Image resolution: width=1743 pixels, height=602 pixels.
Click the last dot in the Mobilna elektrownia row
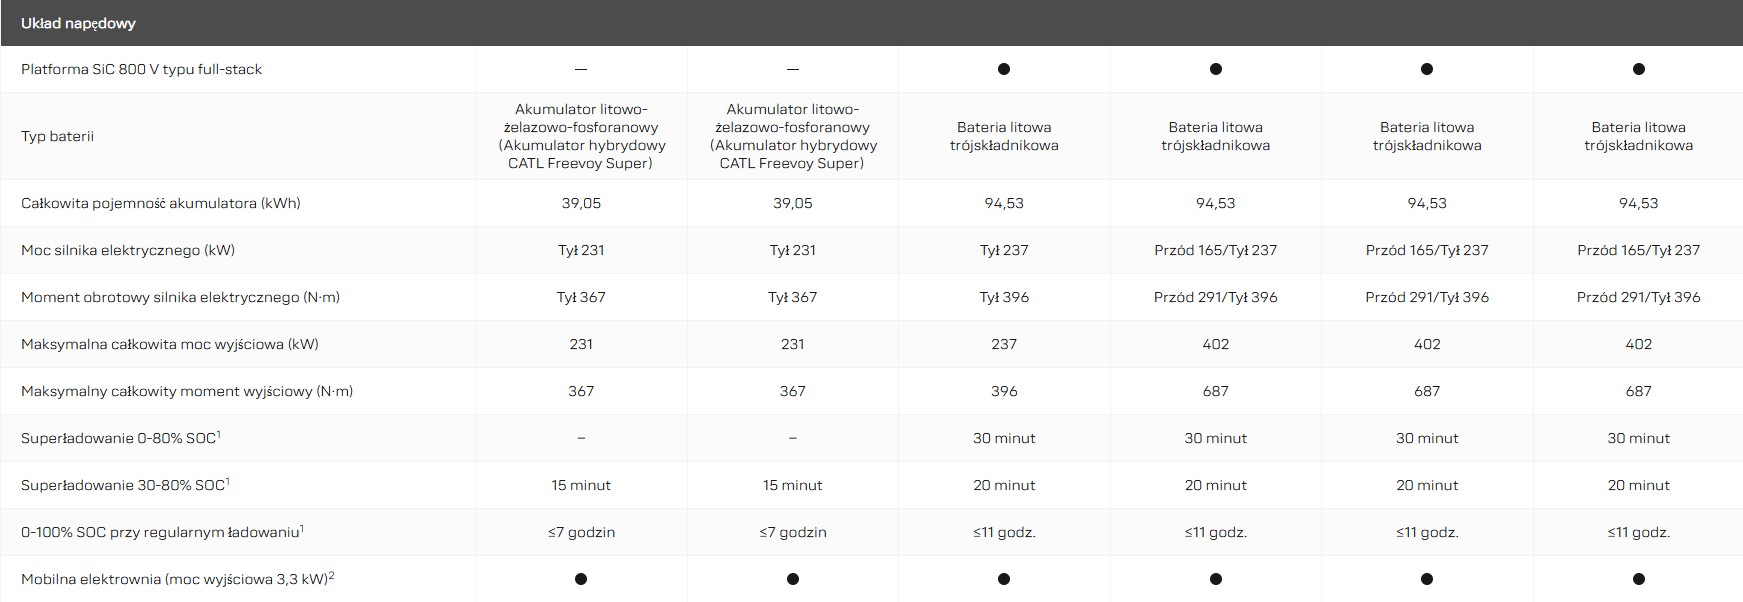(x=1638, y=579)
